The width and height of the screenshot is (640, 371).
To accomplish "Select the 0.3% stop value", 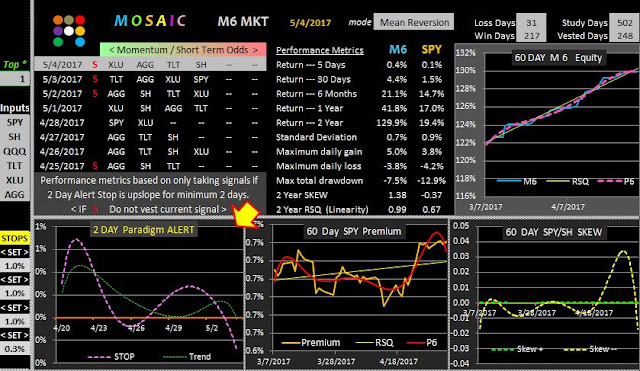I will click(15, 349).
